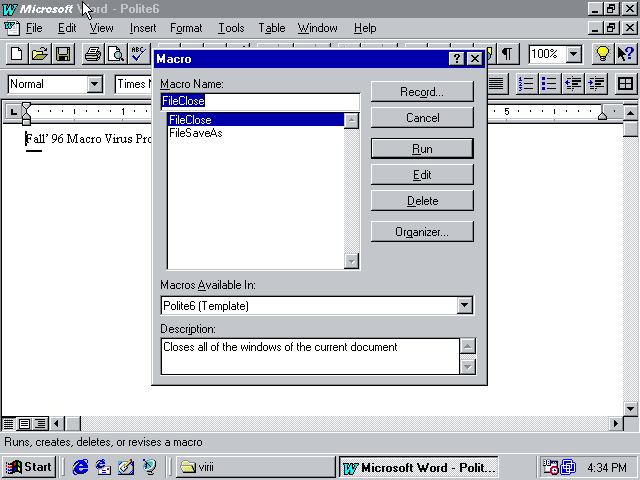Switch to Normal view icon
The height and width of the screenshot is (480, 640).
(9, 424)
